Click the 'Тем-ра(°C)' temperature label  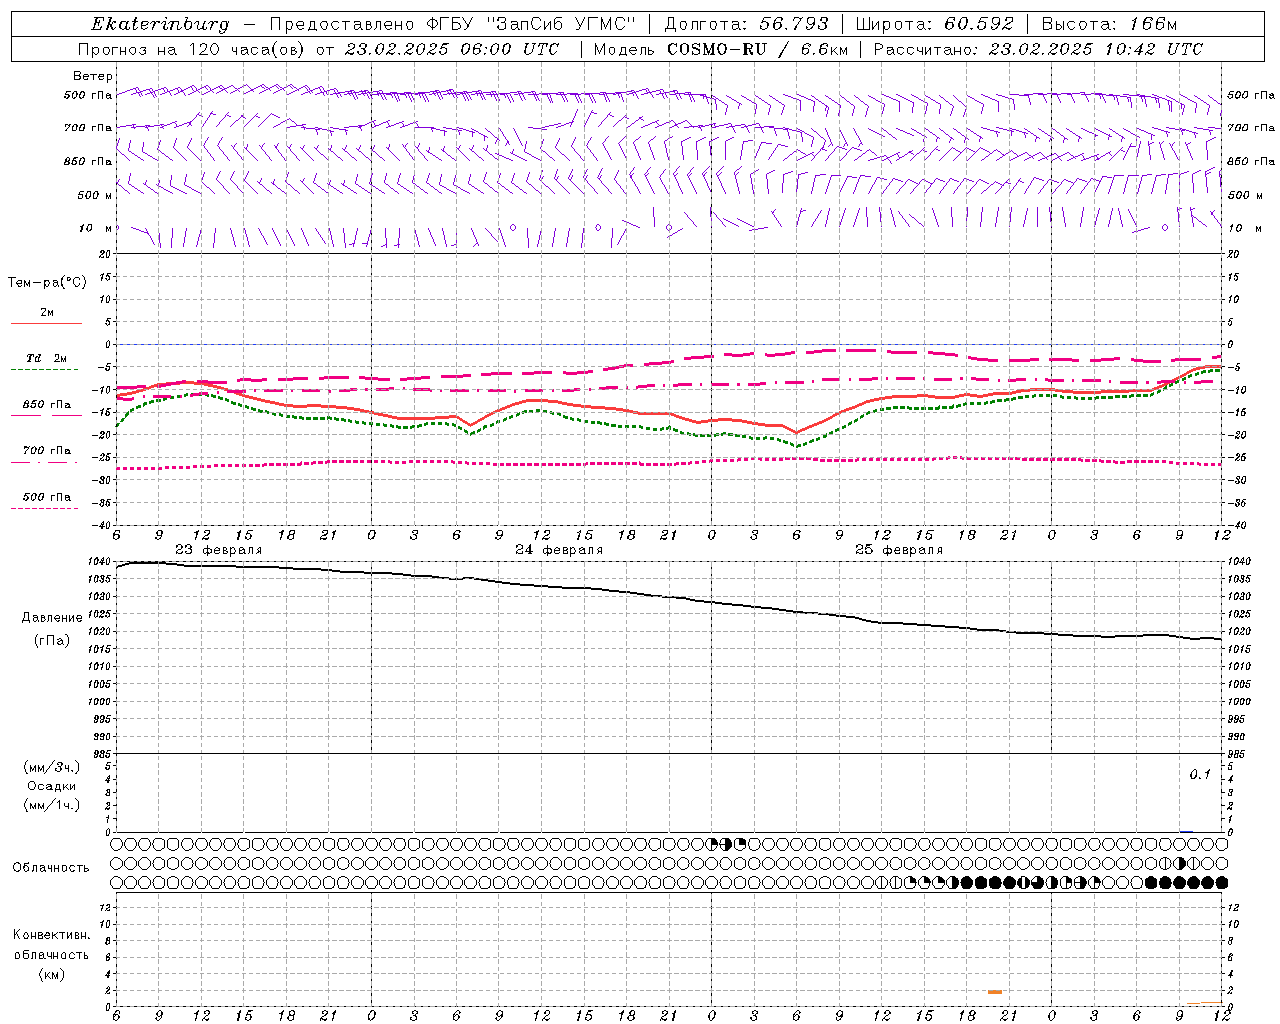47,283
